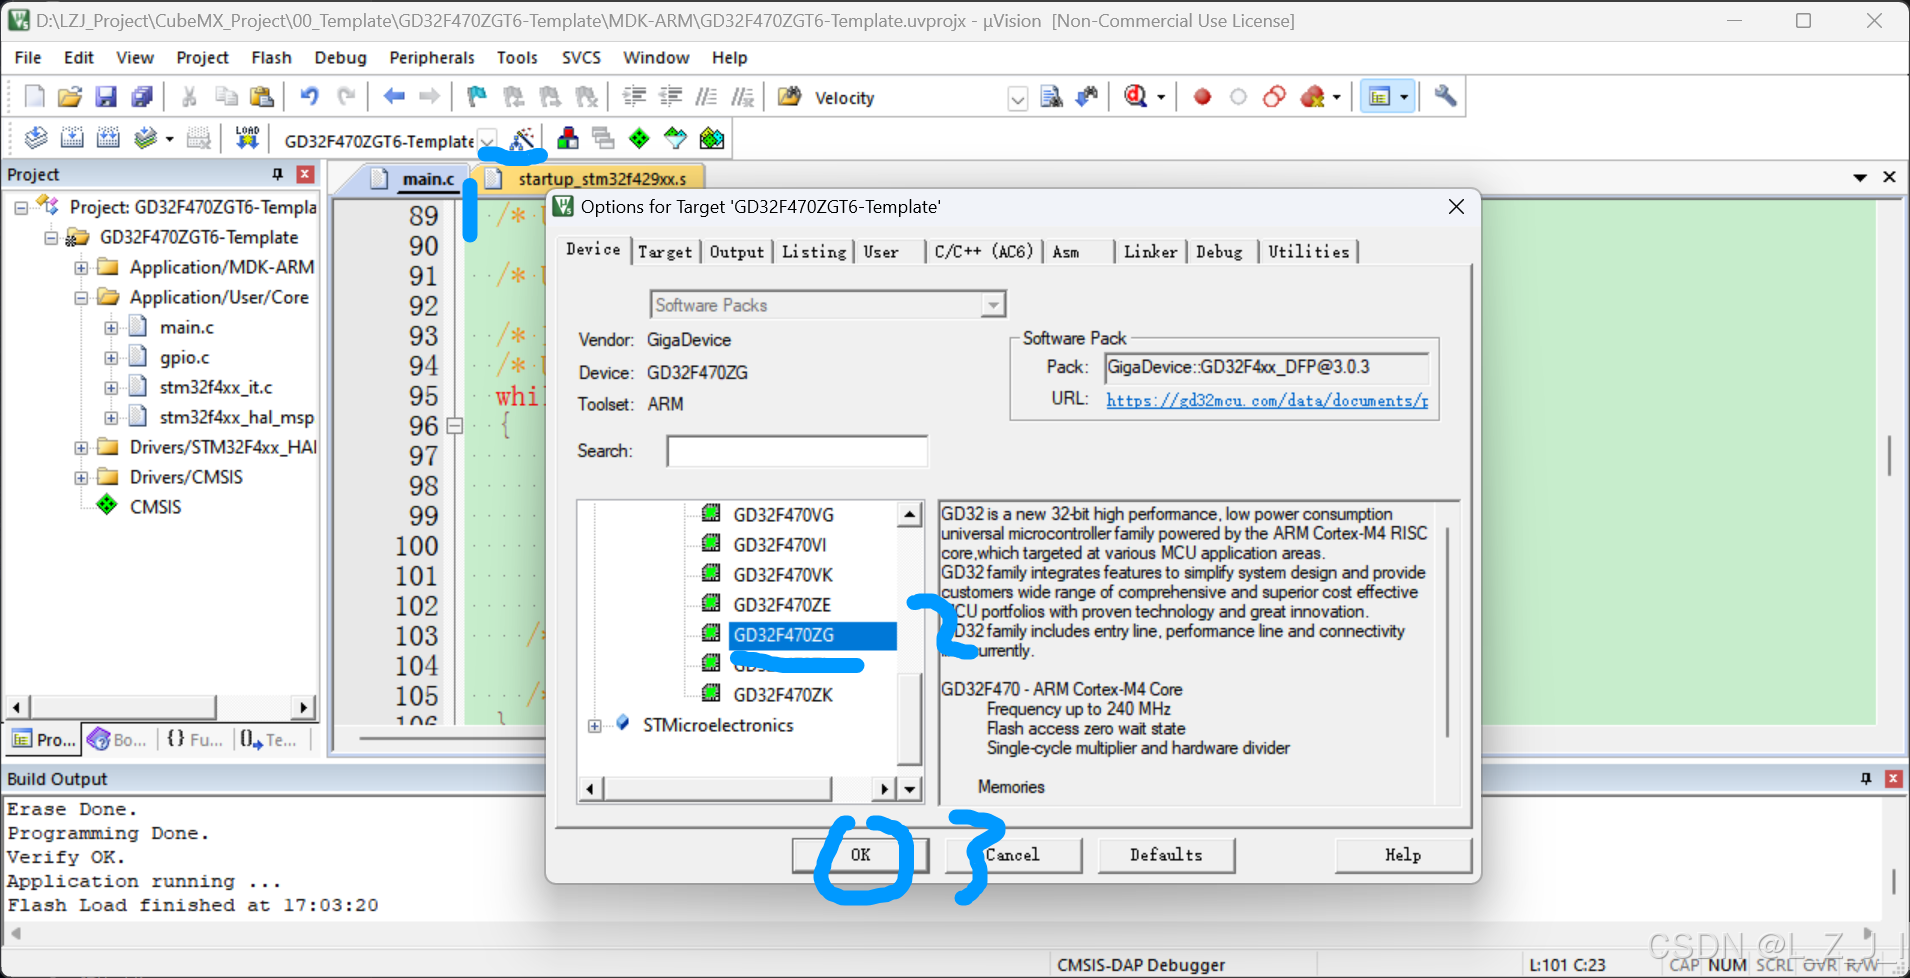This screenshot has width=1910, height=978.
Task: Open the kill breakpoints dropdown arrow
Action: tap(1337, 97)
